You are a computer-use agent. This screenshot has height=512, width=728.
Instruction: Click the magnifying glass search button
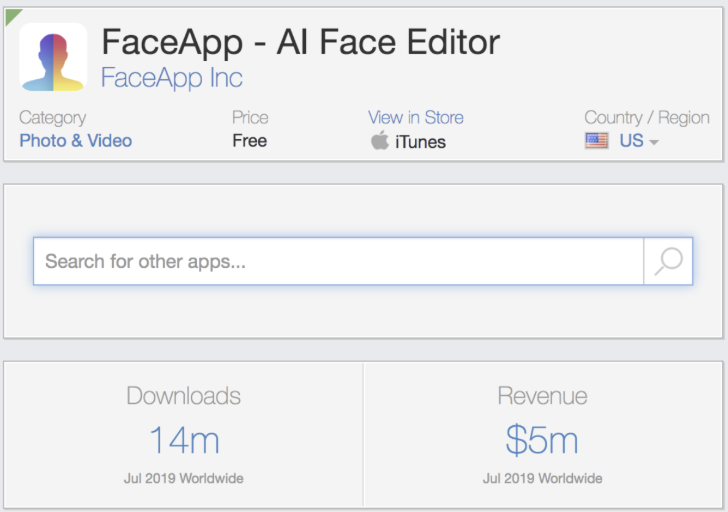click(668, 261)
